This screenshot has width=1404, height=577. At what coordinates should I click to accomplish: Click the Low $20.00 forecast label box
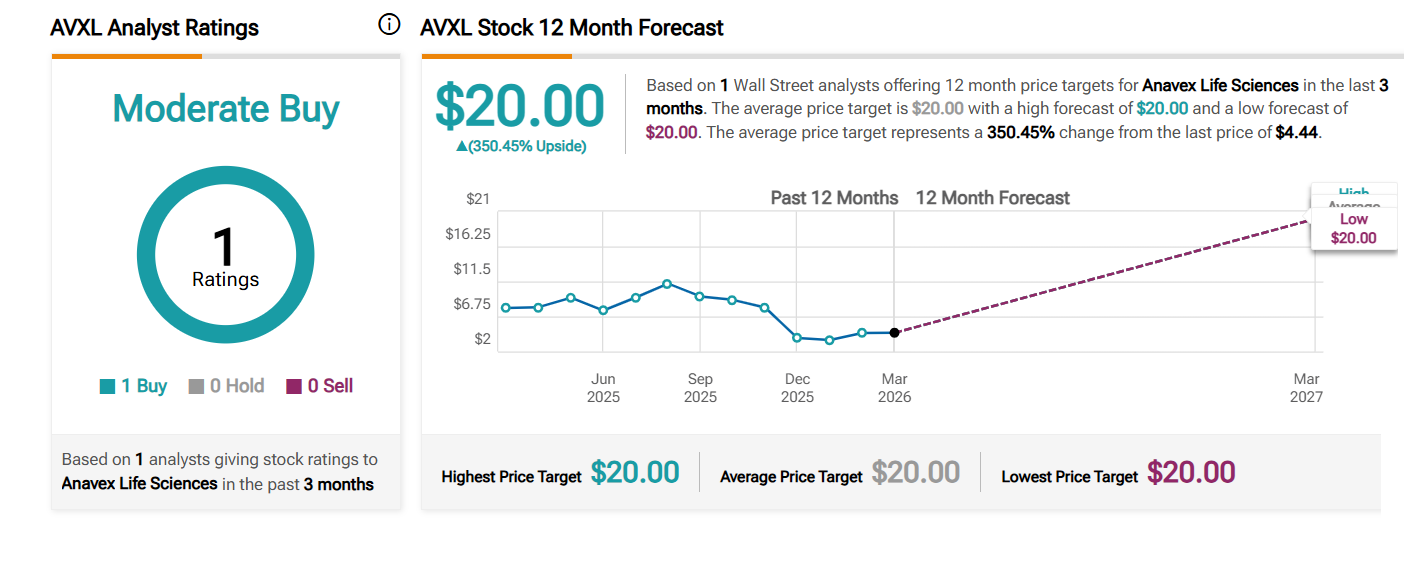tap(1353, 229)
